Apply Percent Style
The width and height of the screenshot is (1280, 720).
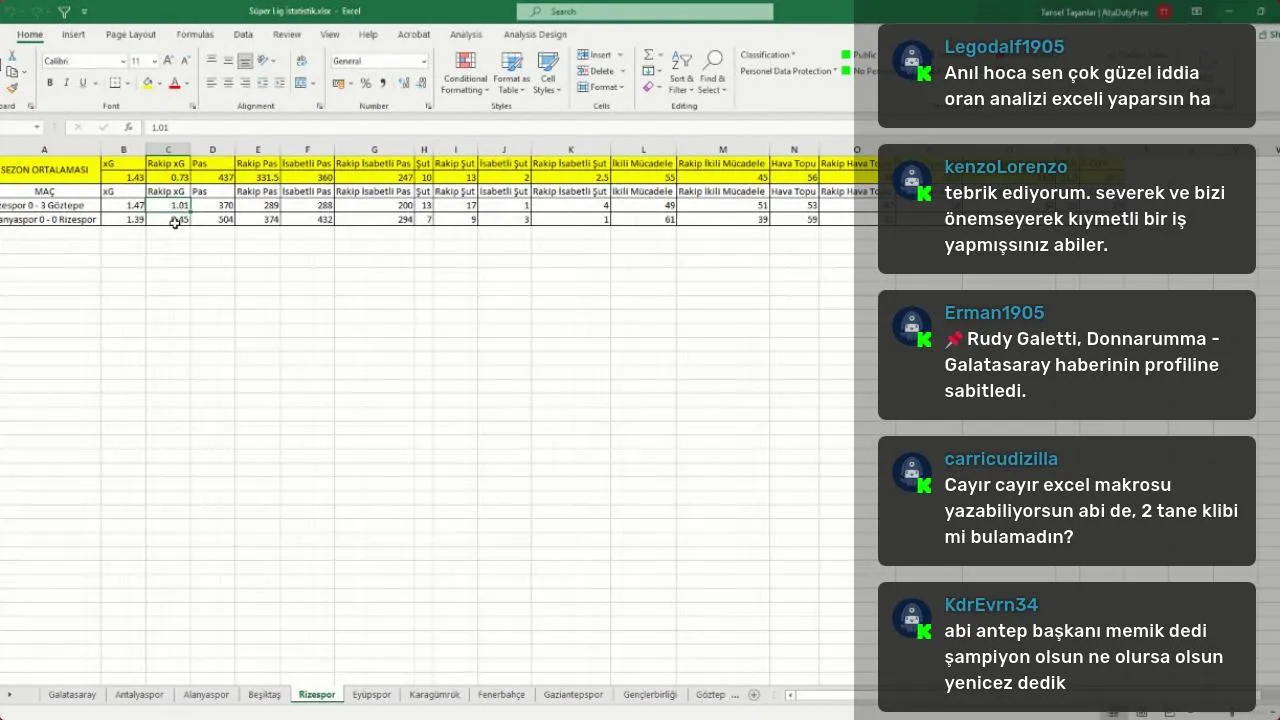366,83
